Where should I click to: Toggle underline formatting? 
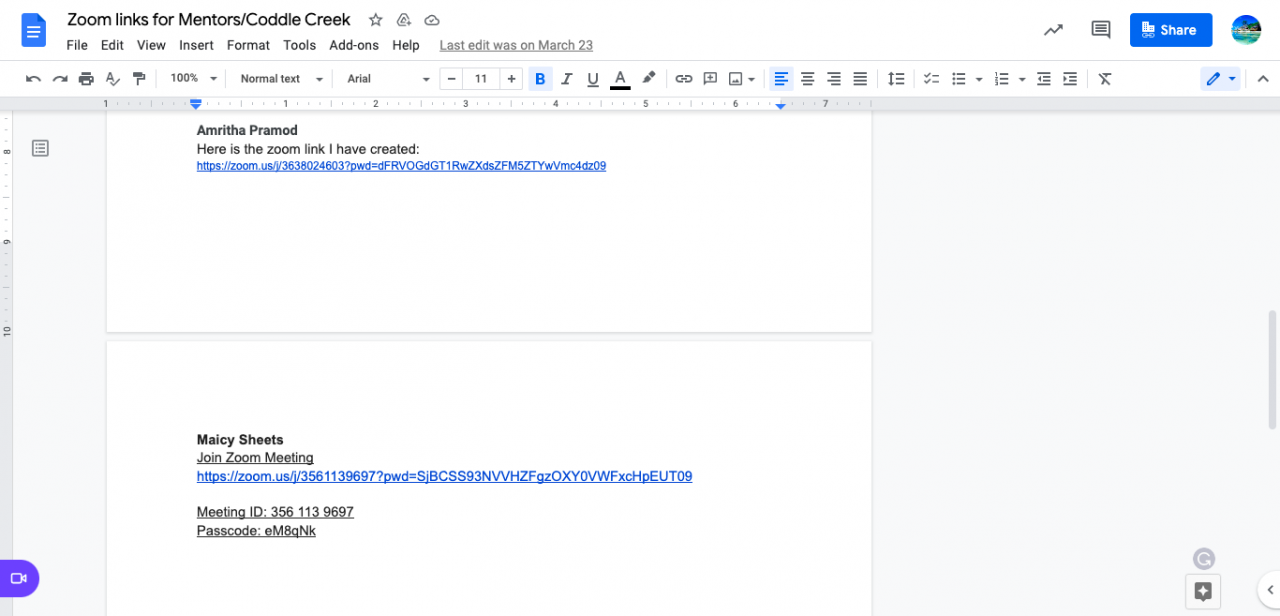[x=593, y=79]
